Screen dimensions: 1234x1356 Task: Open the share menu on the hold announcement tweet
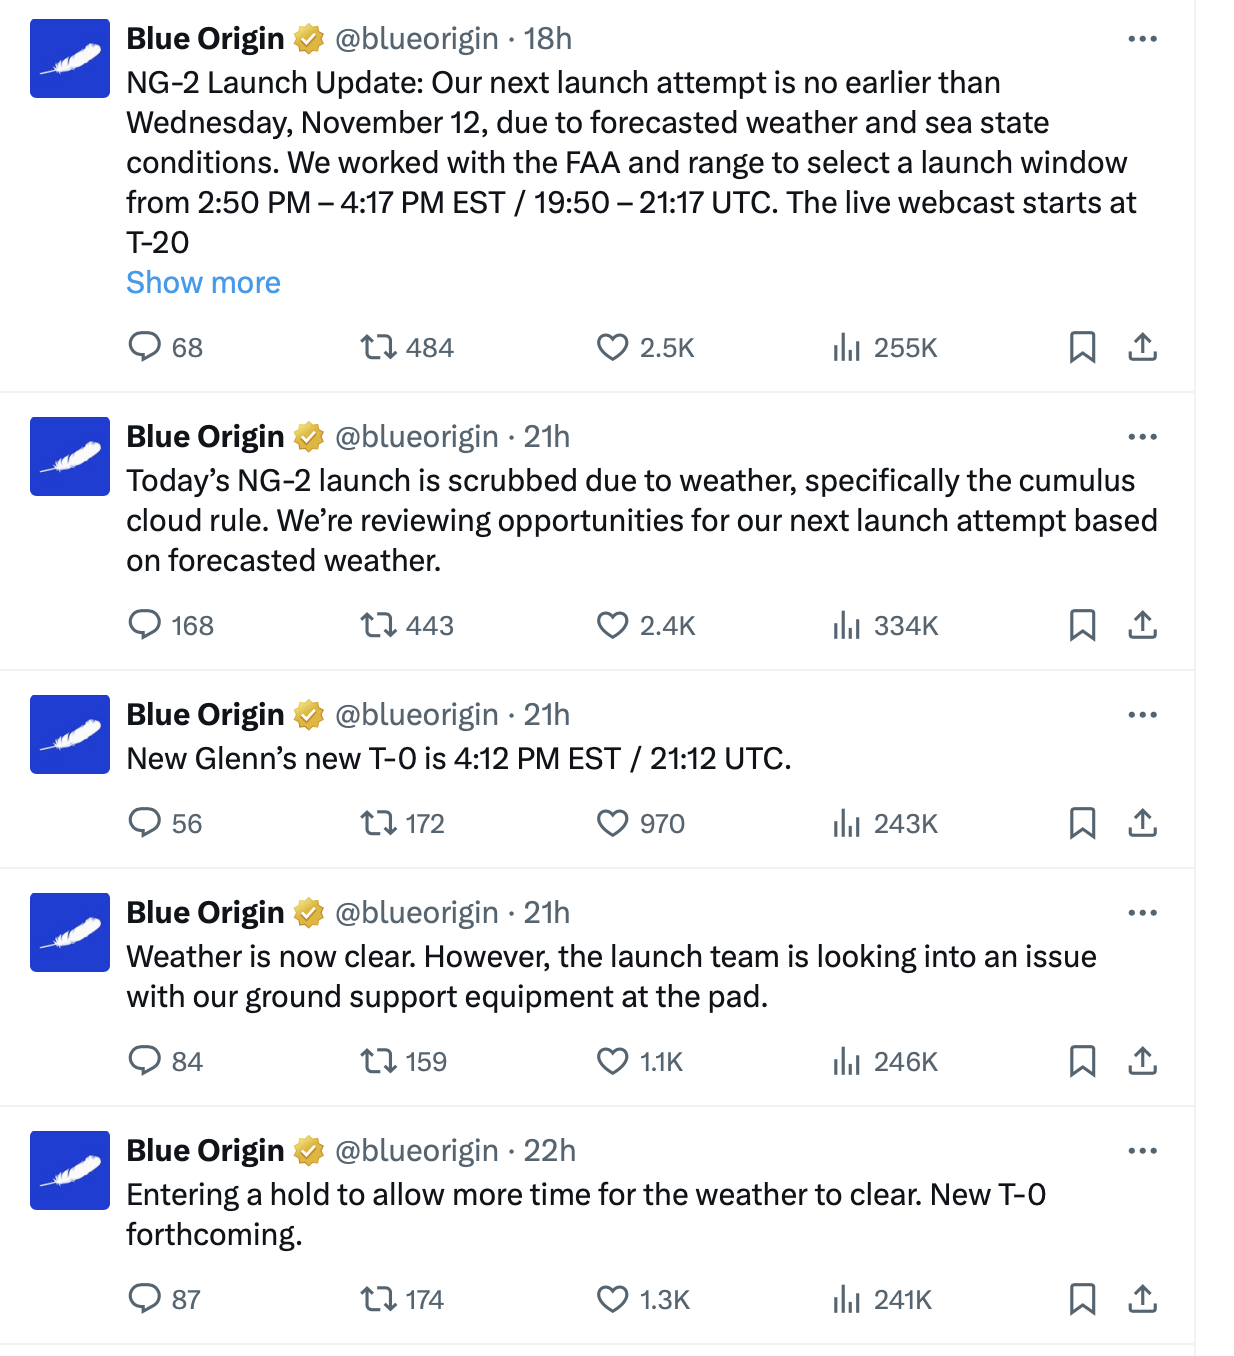point(1144,1299)
